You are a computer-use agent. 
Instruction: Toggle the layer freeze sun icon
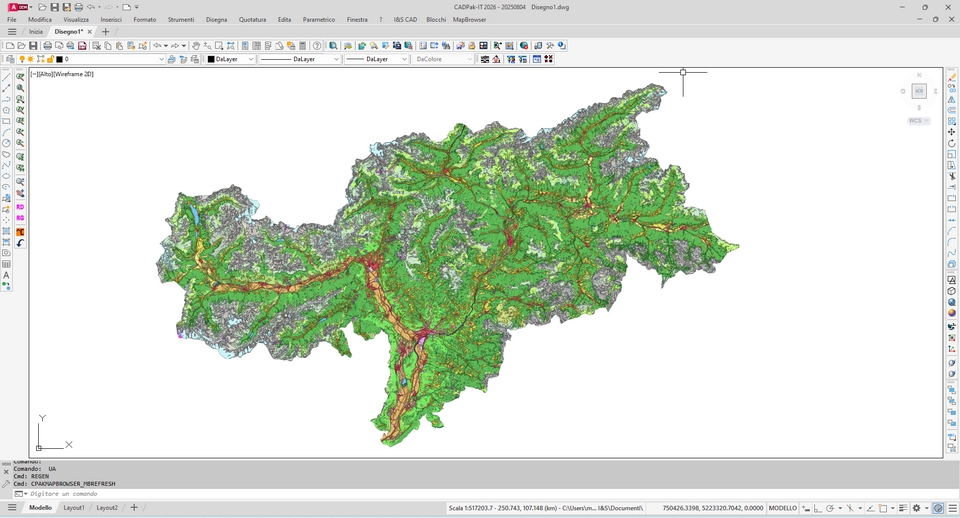[31, 59]
